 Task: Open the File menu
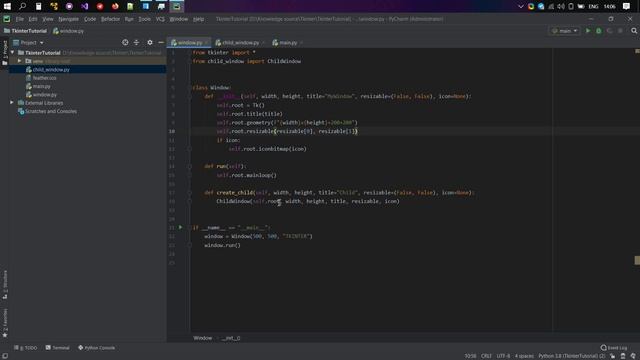pos(20,19)
